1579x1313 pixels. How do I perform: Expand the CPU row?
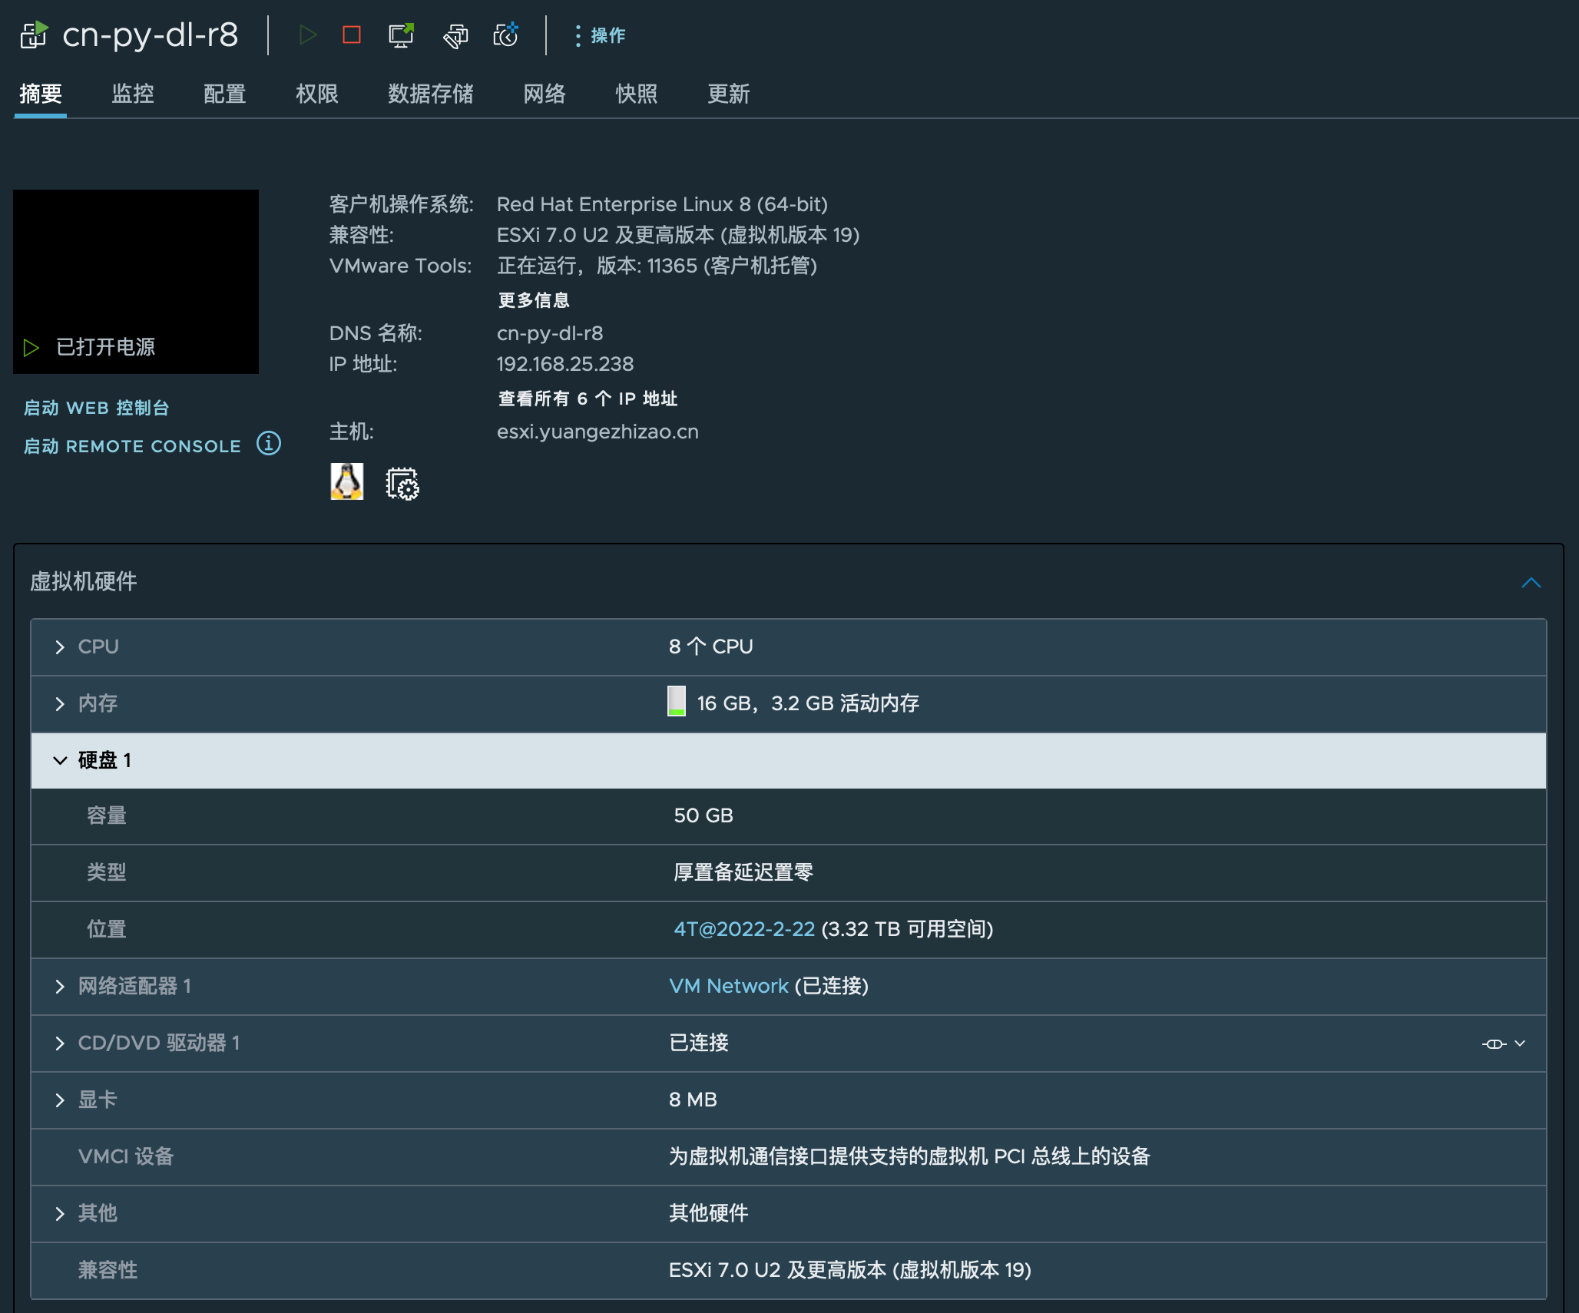pyautogui.click(x=60, y=647)
